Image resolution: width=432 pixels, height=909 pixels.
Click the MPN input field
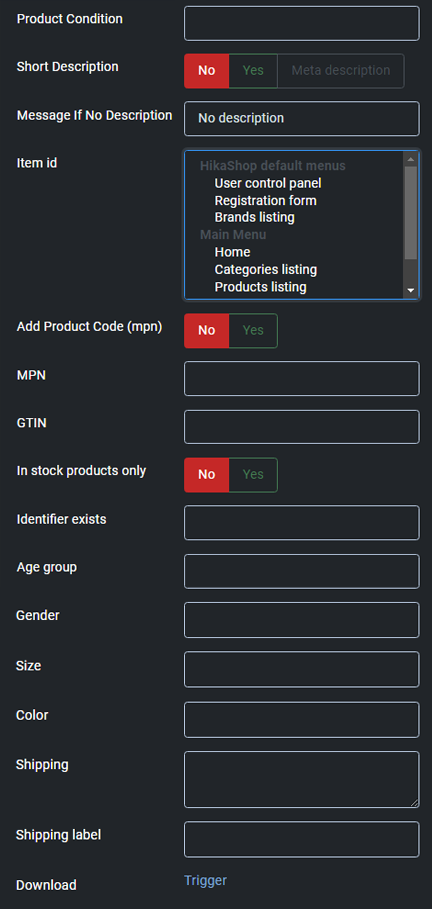point(302,379)
